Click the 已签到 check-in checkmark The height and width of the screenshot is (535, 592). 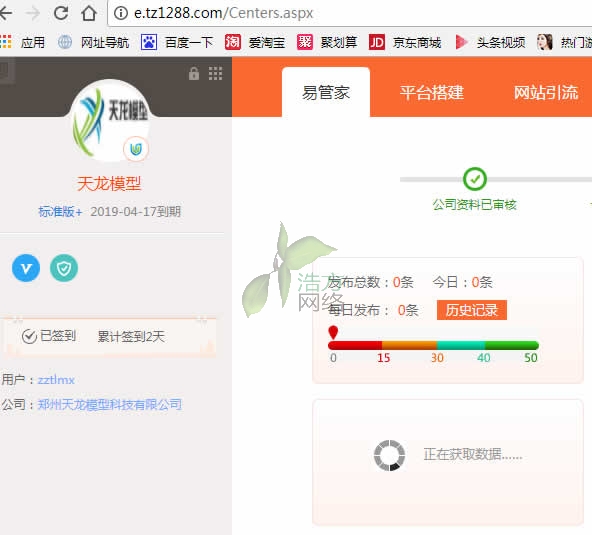[x=29, y=336]
